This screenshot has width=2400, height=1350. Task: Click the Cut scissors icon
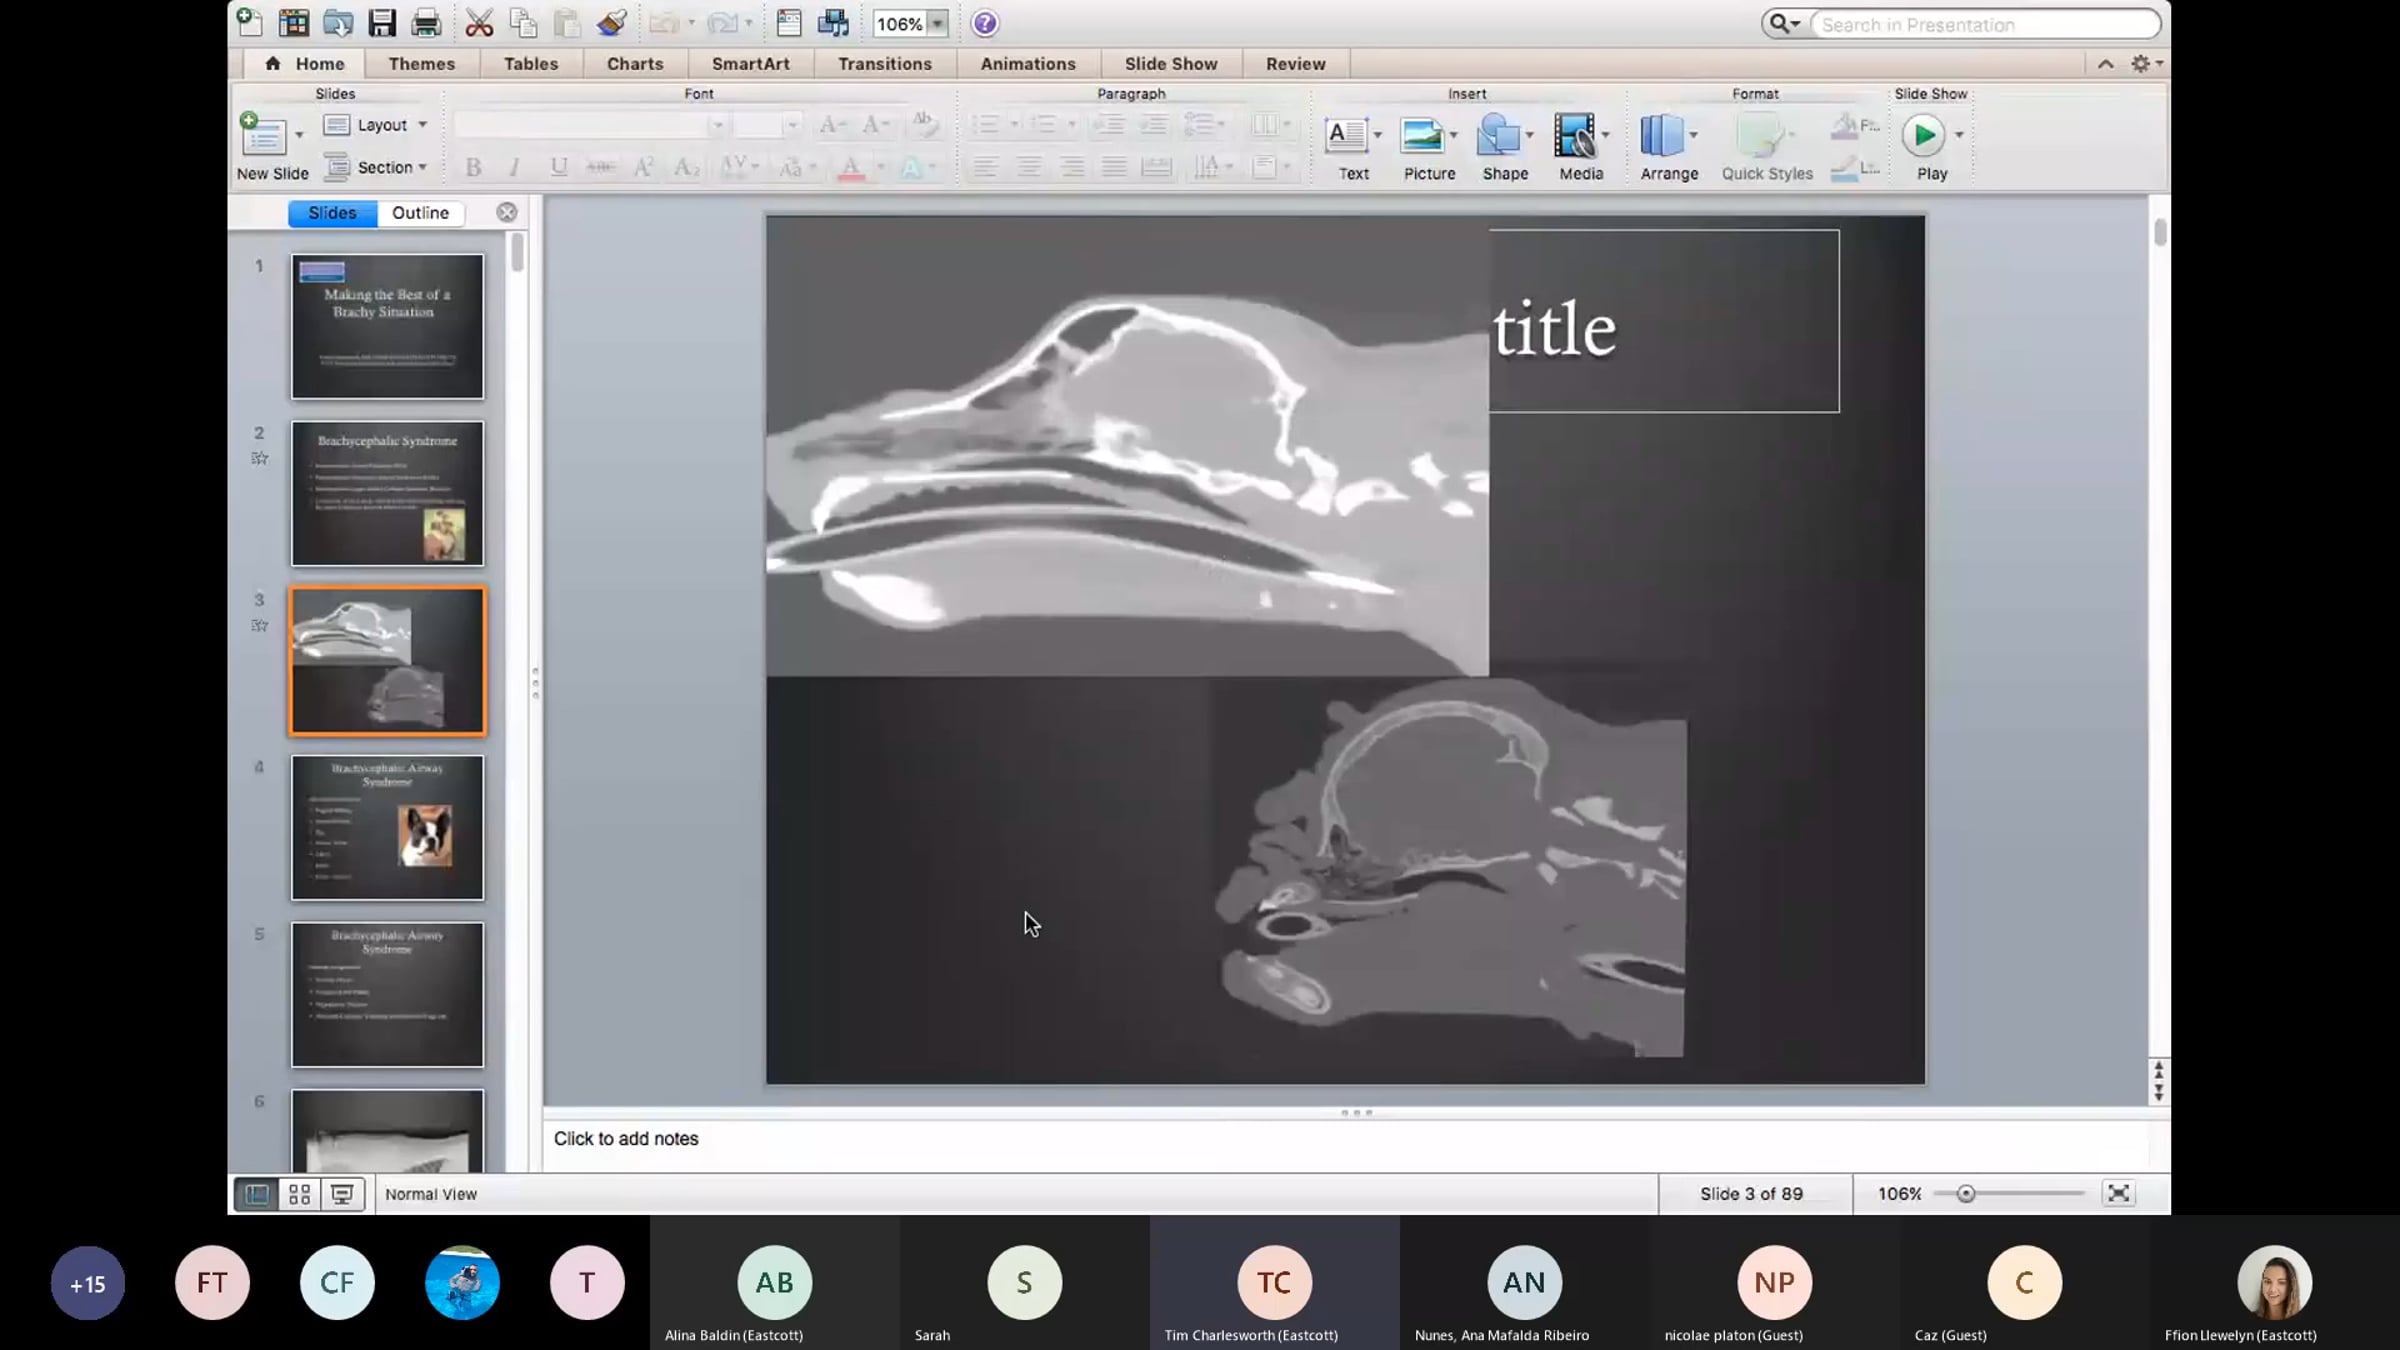[x=479, y=23]
